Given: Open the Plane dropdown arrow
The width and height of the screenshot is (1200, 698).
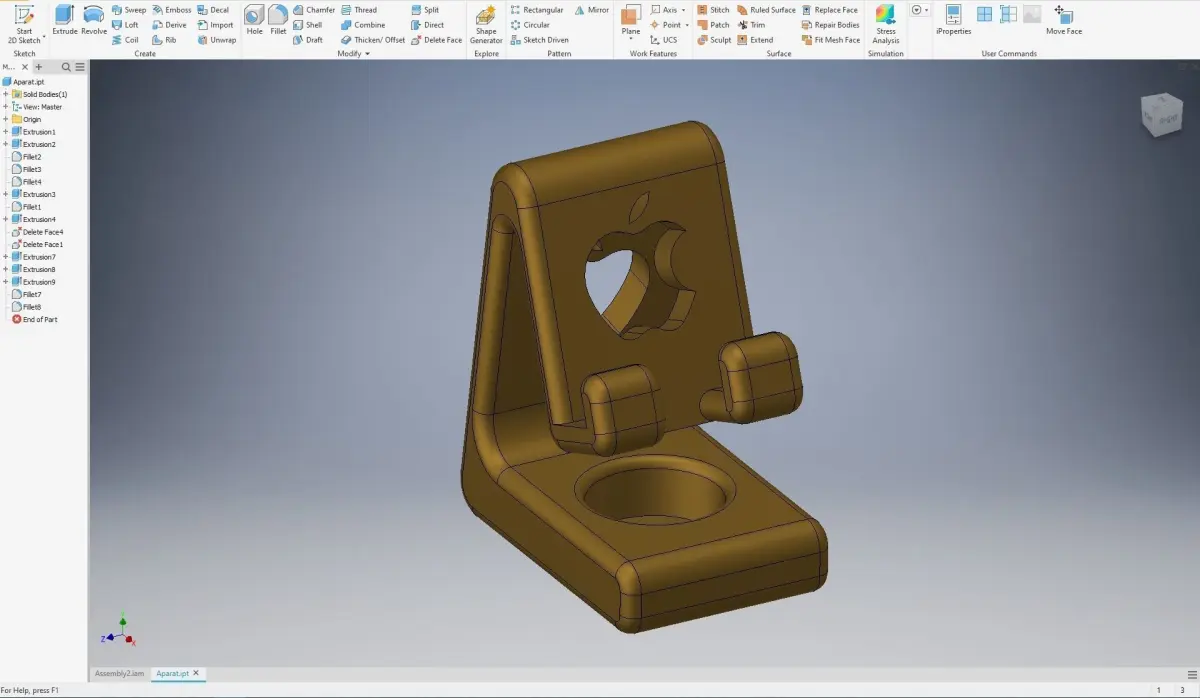Looking at the screenshot, I should click(x=631, y=39).
